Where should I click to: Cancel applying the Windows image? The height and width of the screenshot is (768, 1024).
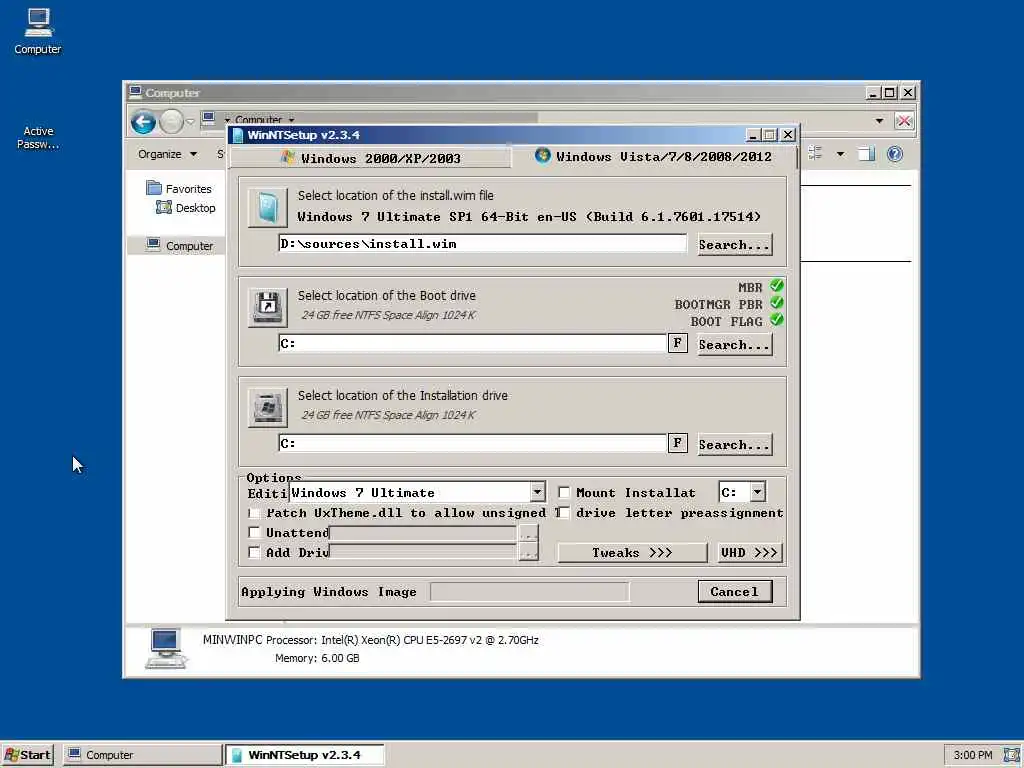(735, 592)
